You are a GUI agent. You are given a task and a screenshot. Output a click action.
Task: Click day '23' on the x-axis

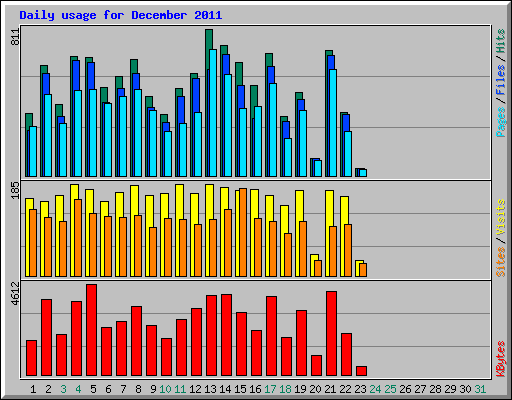coord(360,389)
